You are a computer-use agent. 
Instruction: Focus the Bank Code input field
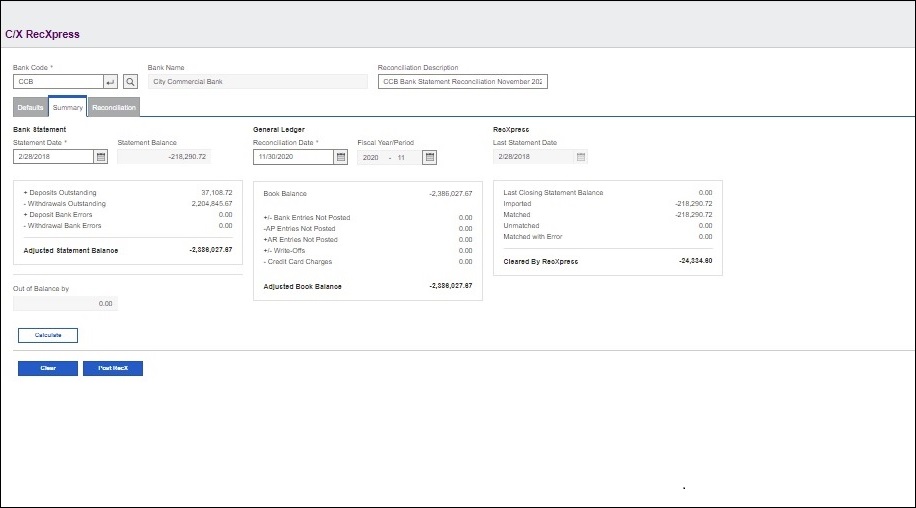click(x=58, y=82)
